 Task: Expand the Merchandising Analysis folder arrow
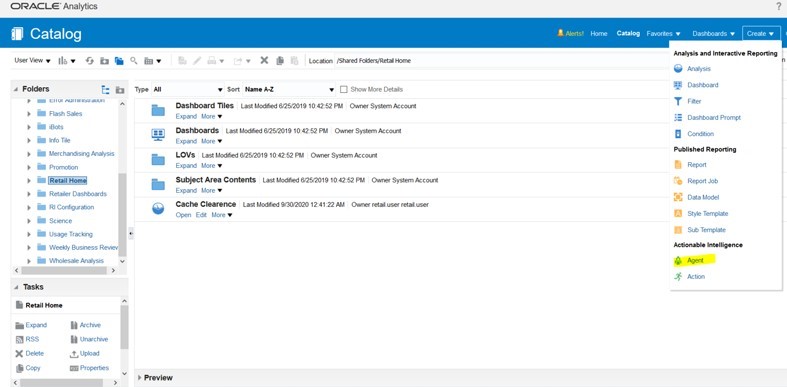tap(29, 154)
